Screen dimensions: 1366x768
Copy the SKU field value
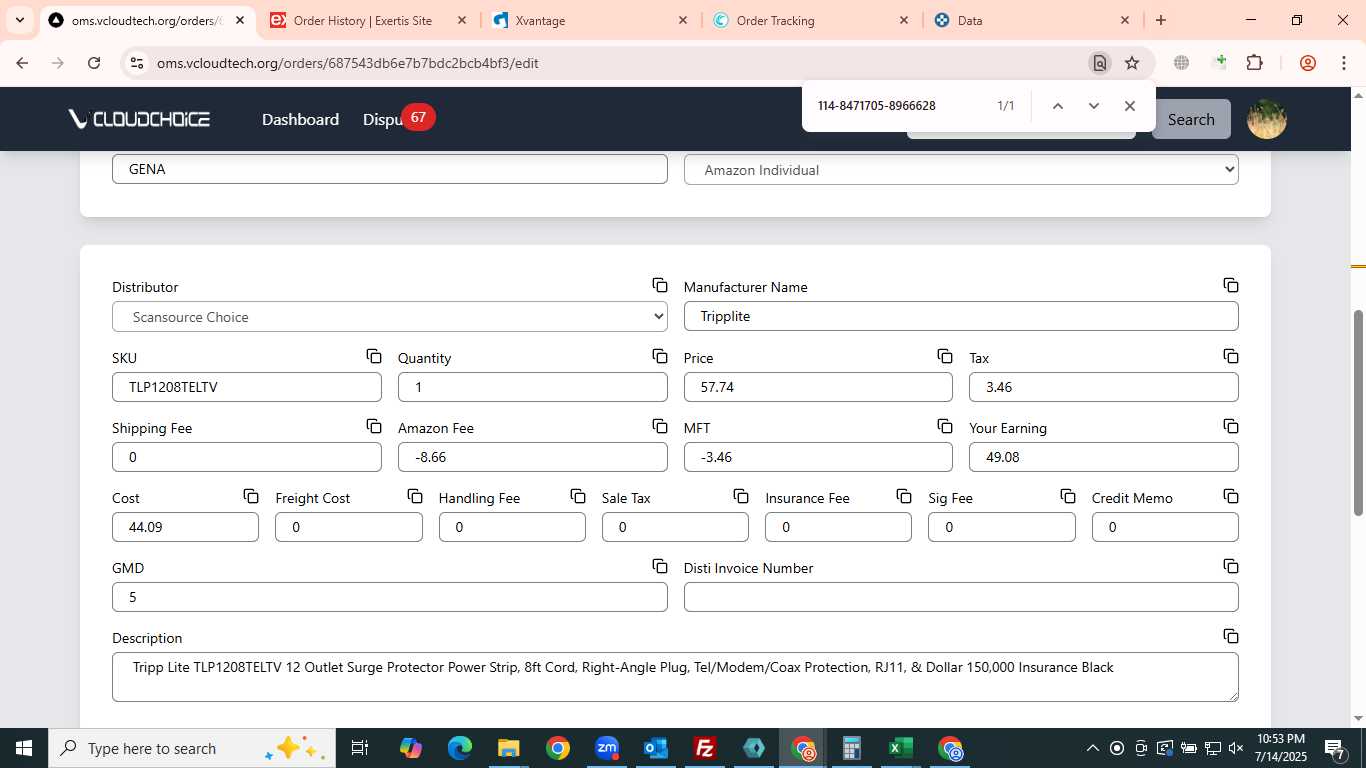point(374,357)
